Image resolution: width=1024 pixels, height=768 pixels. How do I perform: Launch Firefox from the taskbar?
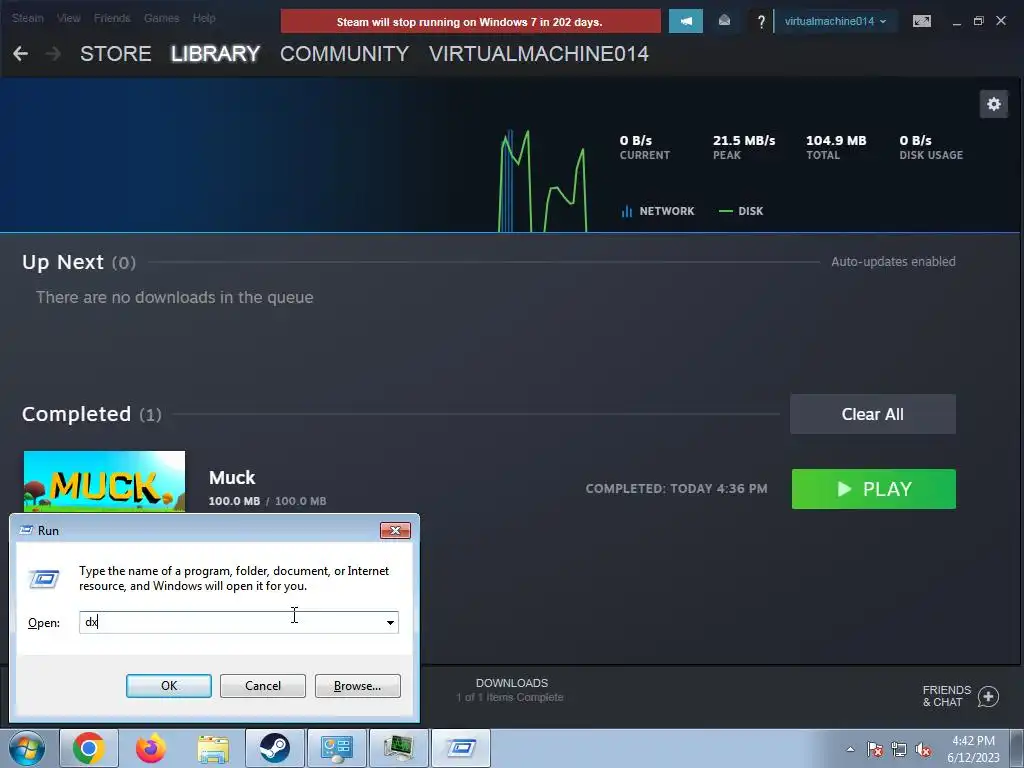click(x=151, y=748)
